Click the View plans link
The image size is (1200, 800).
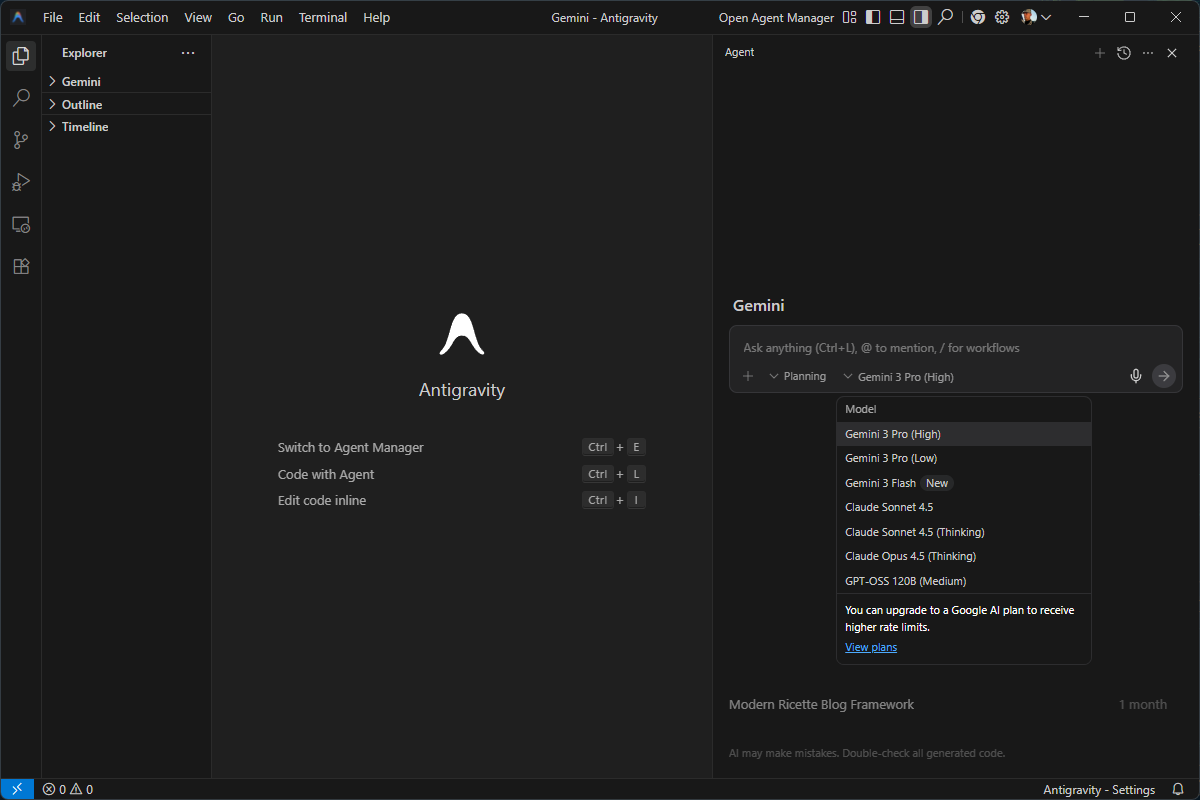871,647
